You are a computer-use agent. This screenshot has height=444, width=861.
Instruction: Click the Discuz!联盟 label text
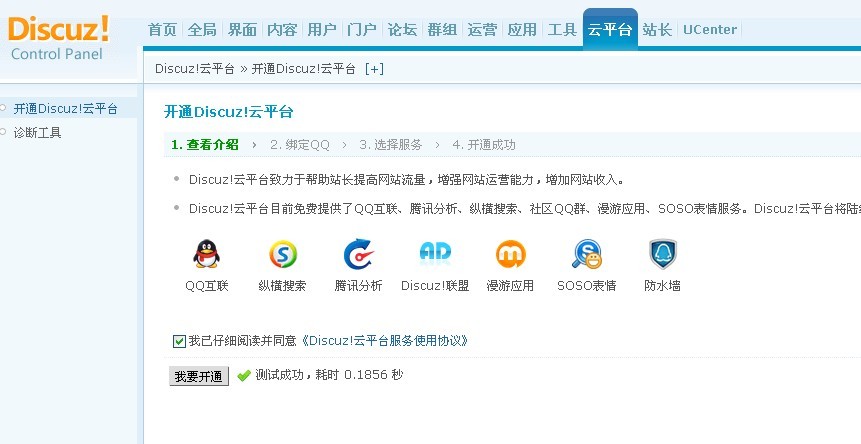[x=435, y=286]
